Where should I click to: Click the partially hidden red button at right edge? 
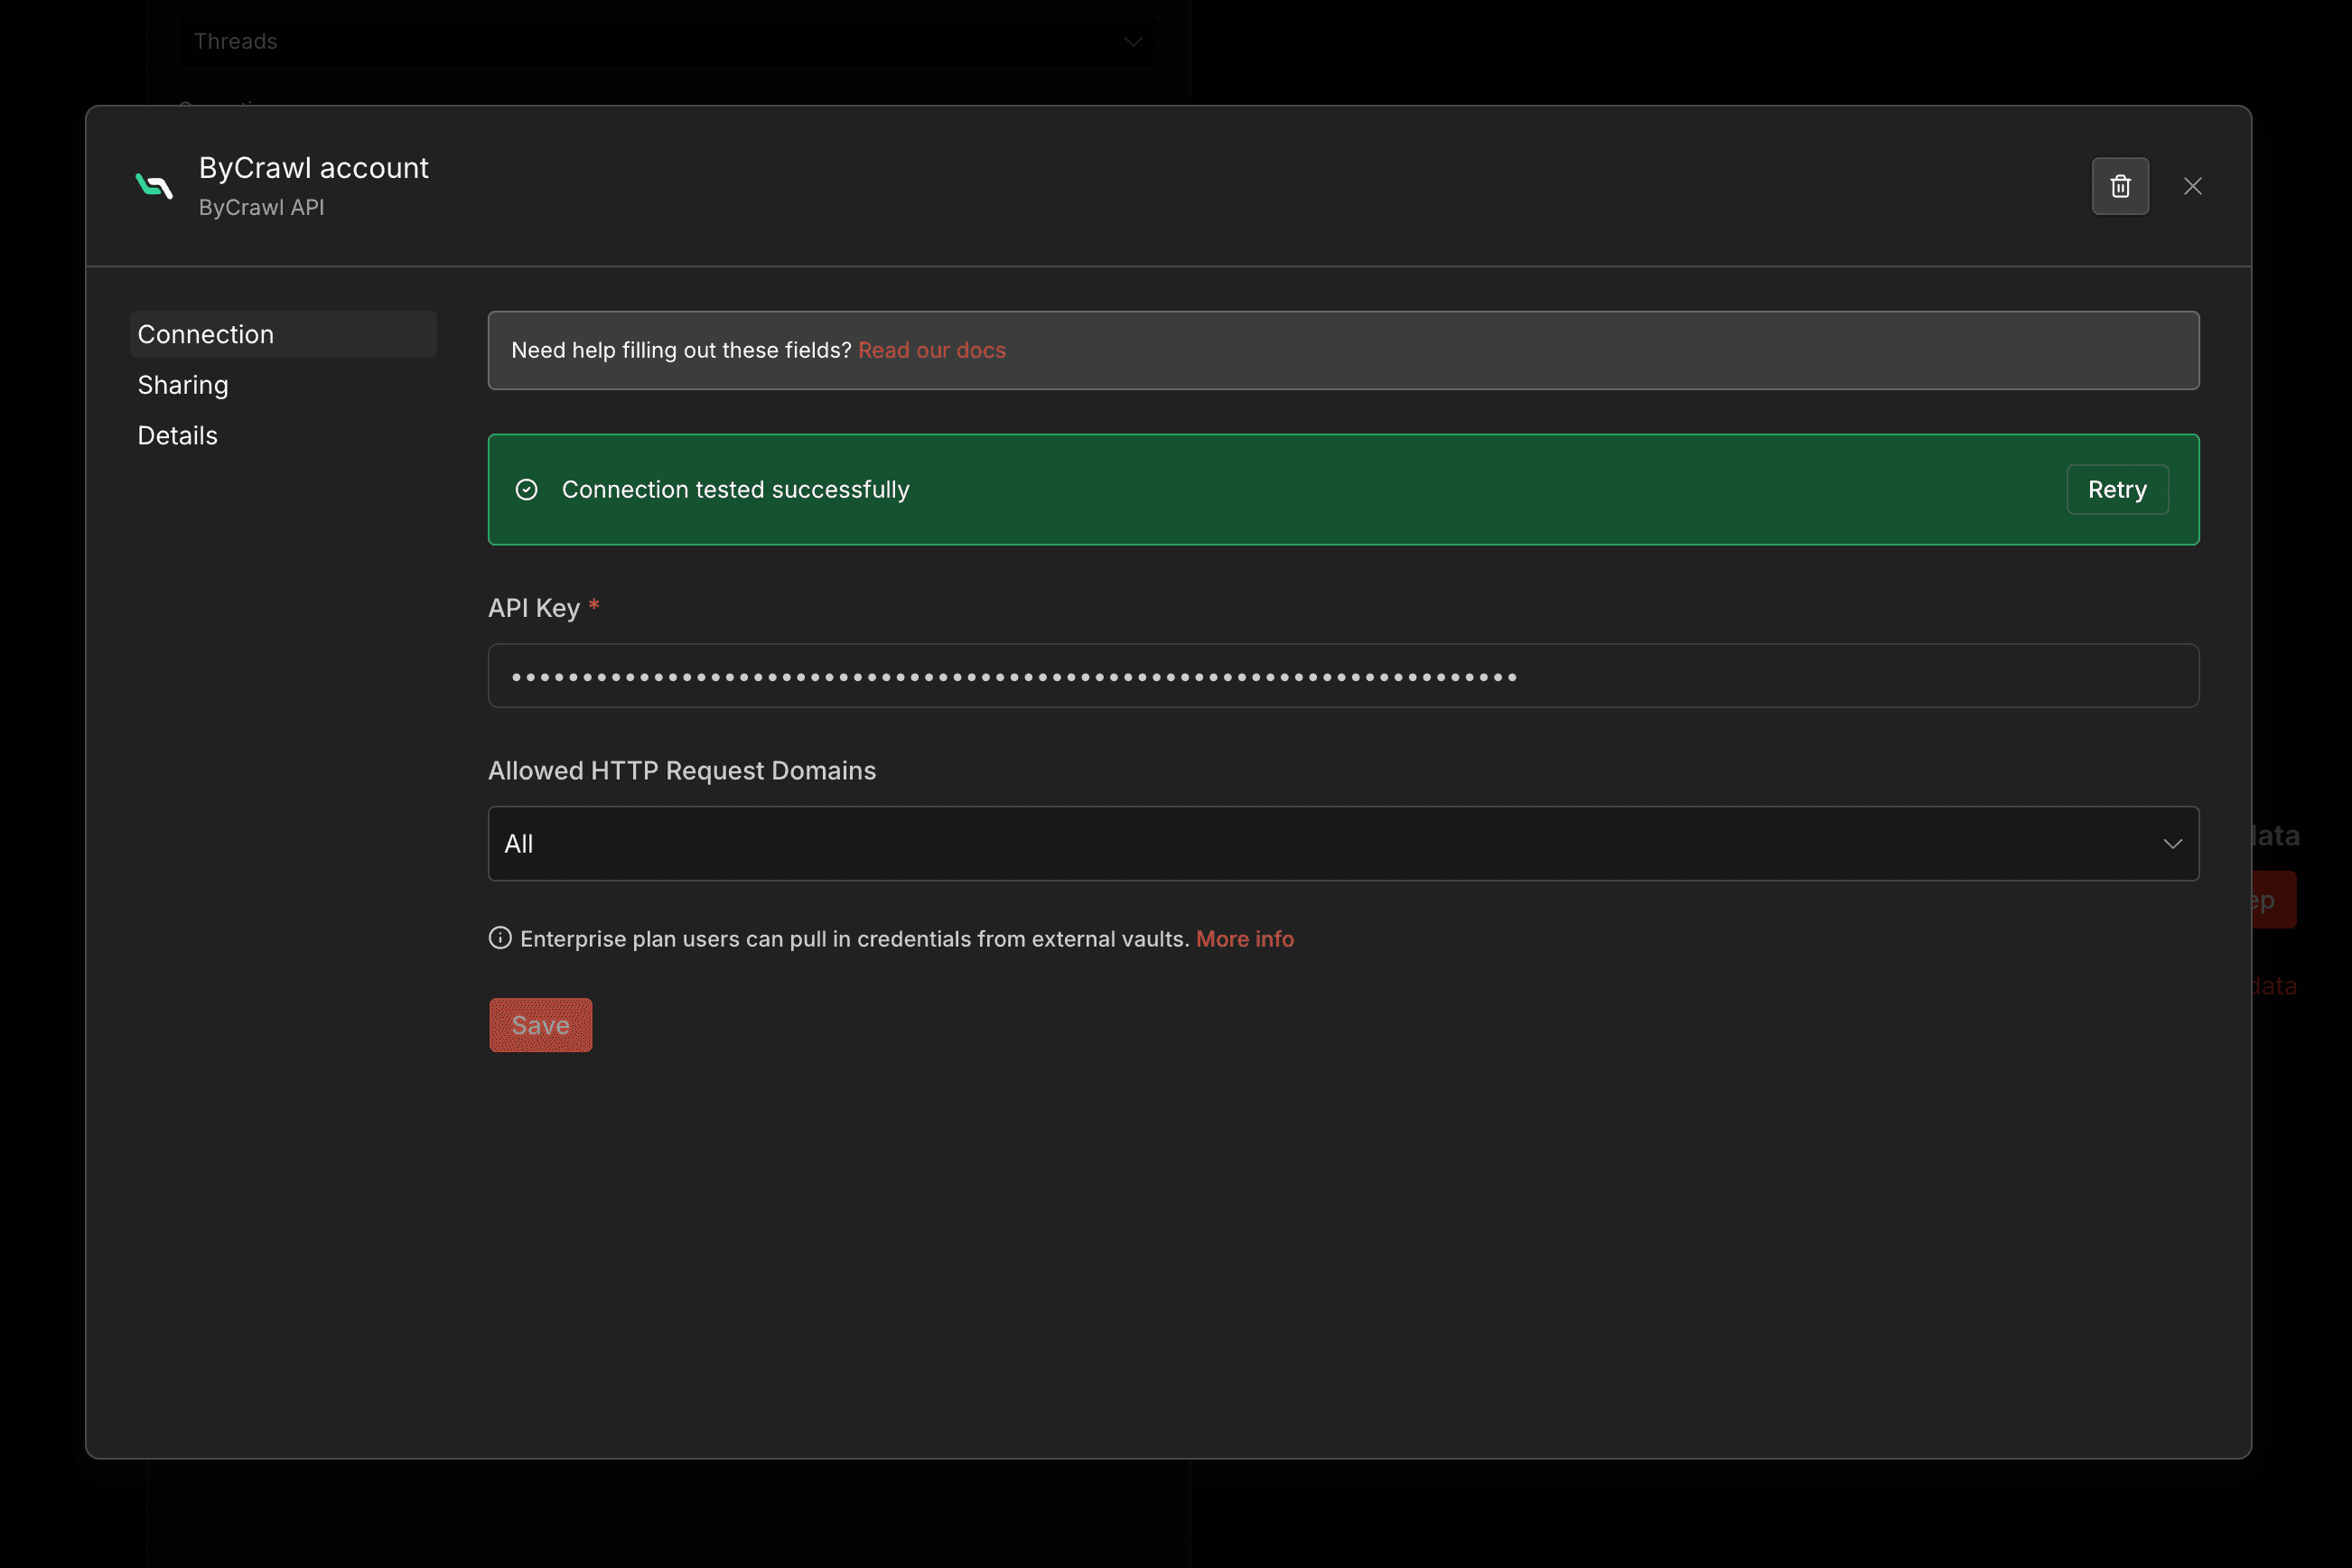(2273, 900)
